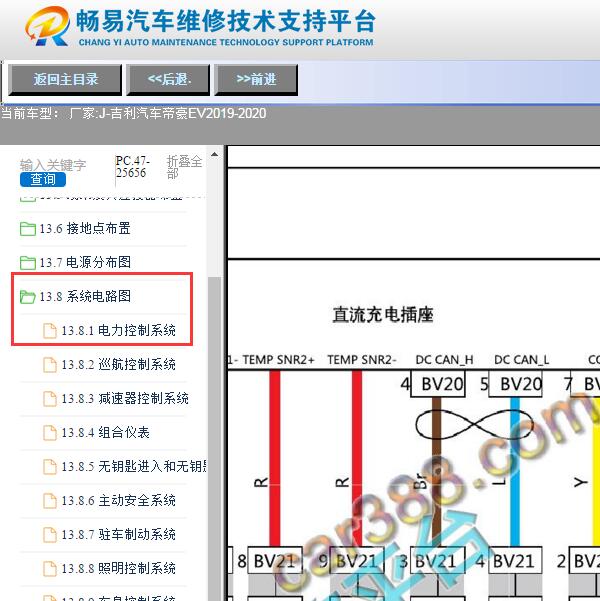600x601 pixels.
Task: Click the BV21 connector box at pin 4
Action: pyautogui.click(x=515, y=561)
